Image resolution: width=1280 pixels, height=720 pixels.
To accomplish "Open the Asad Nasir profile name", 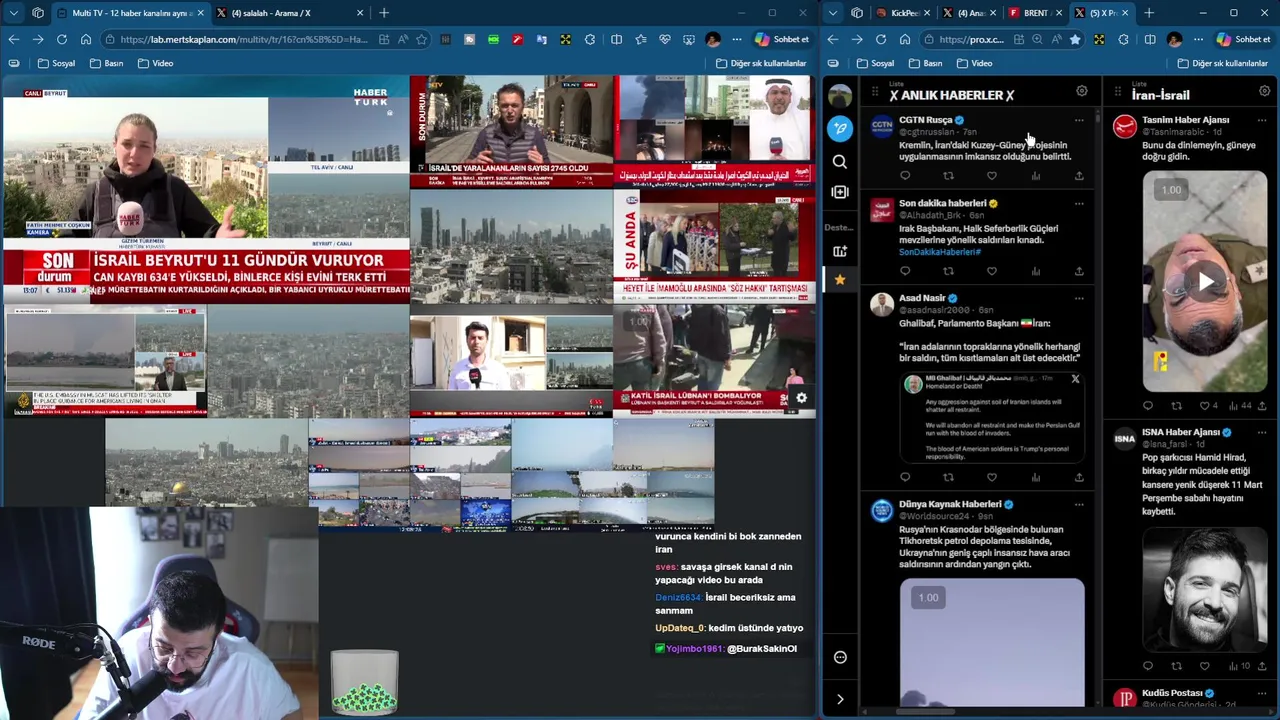I will click(922, 298).
